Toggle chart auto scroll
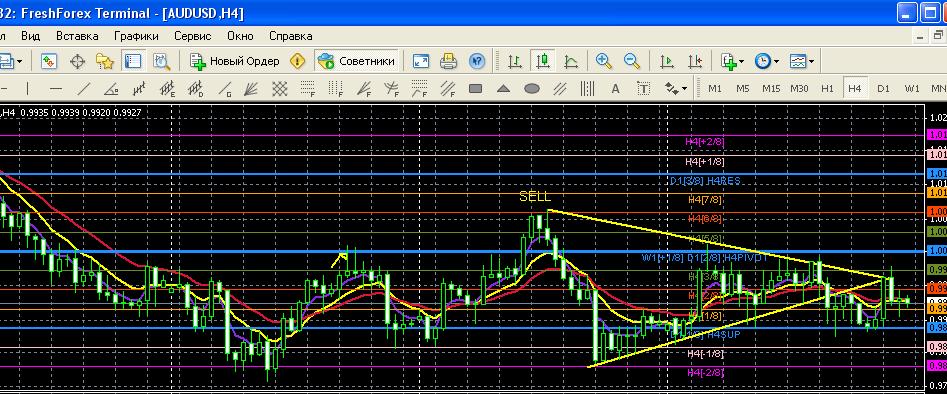The width and height of the screenshot is (947, 394). 667,61
